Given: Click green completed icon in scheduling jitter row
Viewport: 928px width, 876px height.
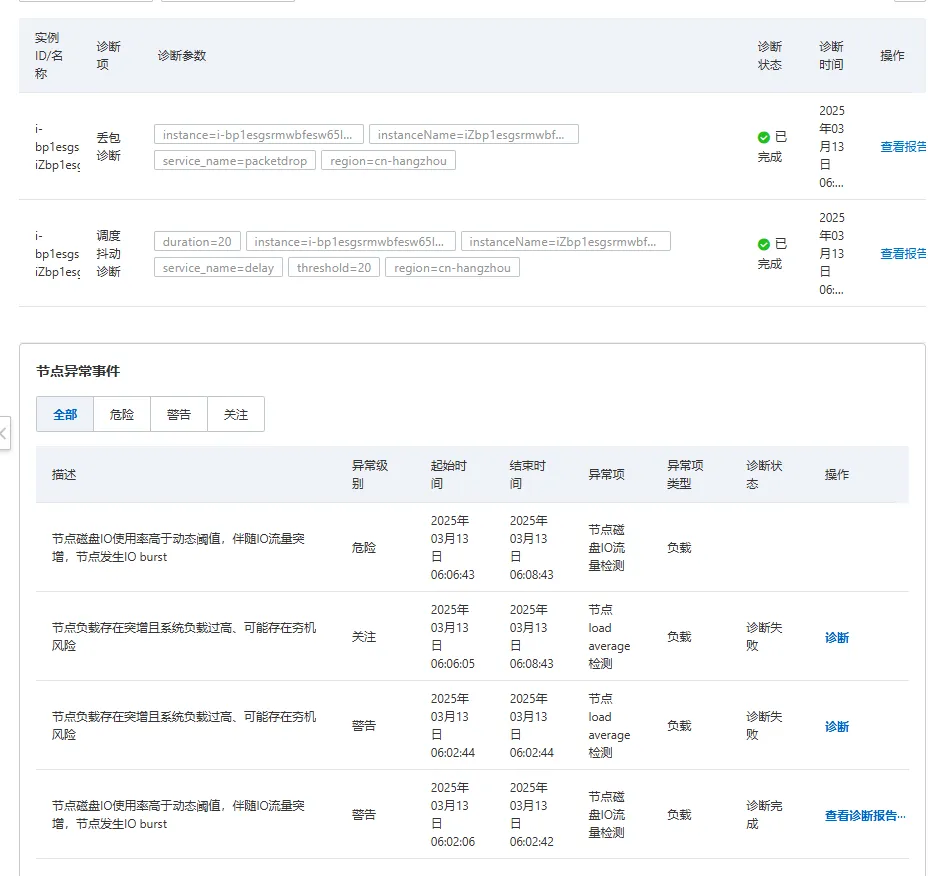Looking at the screenshot, I should click(763, 244).
